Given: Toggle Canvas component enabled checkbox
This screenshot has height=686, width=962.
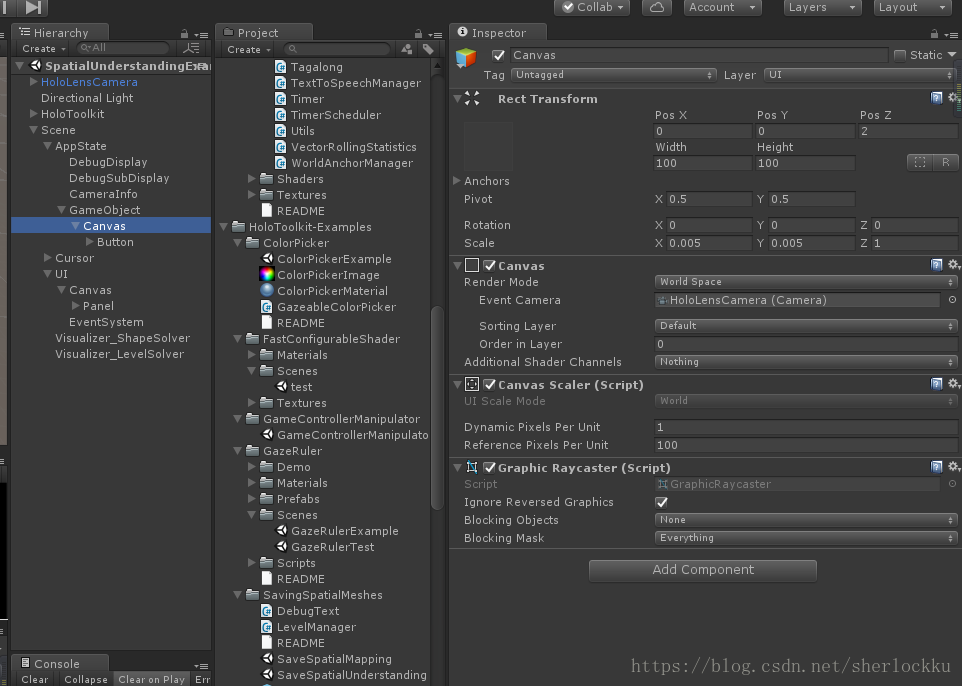Looking at the screenshot, I should [x=489, y=266].
